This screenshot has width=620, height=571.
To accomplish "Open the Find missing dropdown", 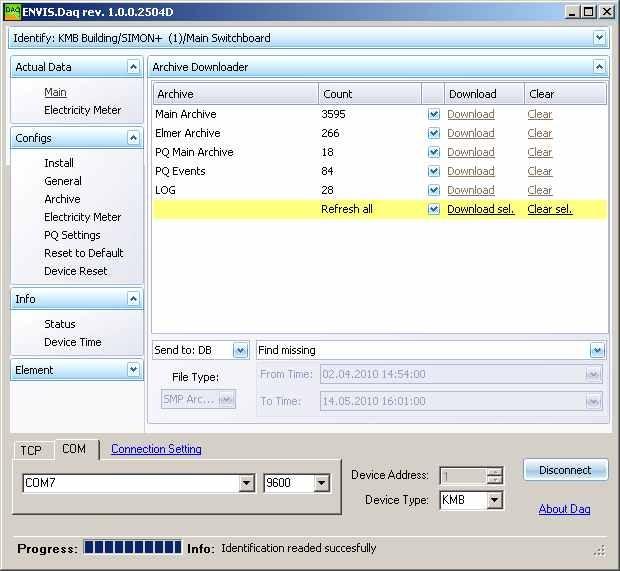I will (597, 350).
